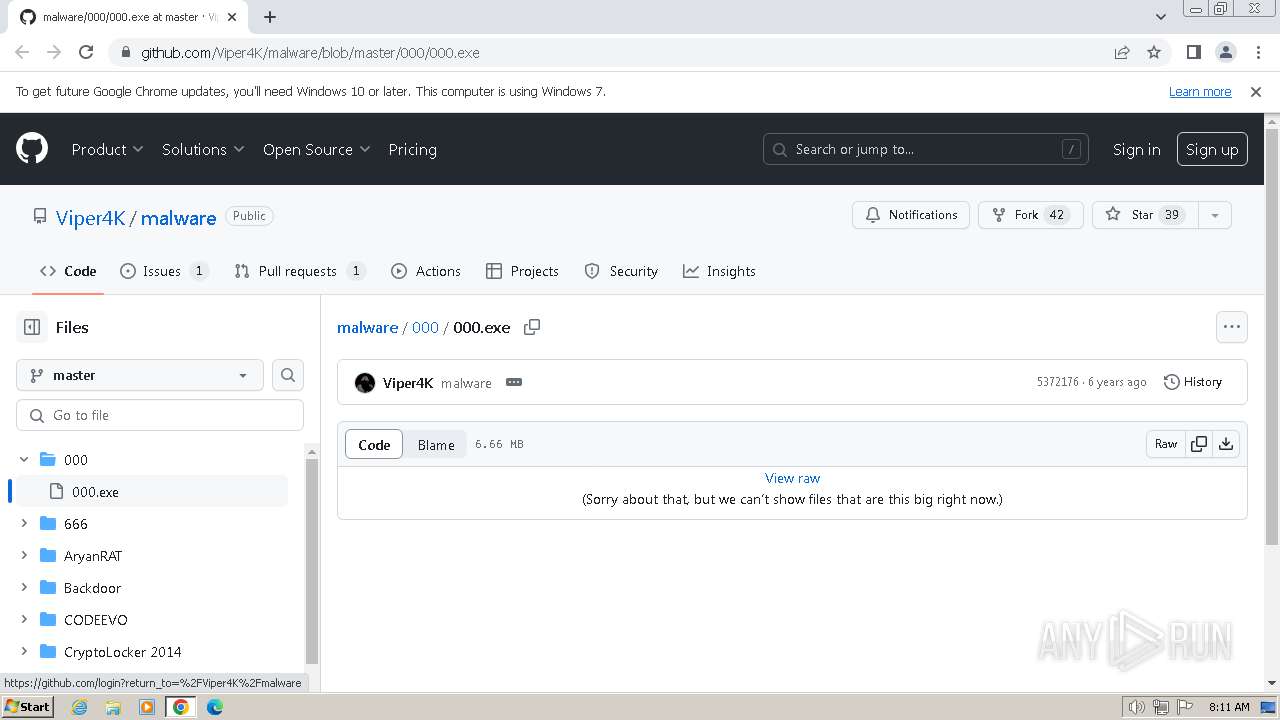Switch to the Code repository tab
Screen dimensions: 1280x720
pyautogui.click(x=68, y=271)
